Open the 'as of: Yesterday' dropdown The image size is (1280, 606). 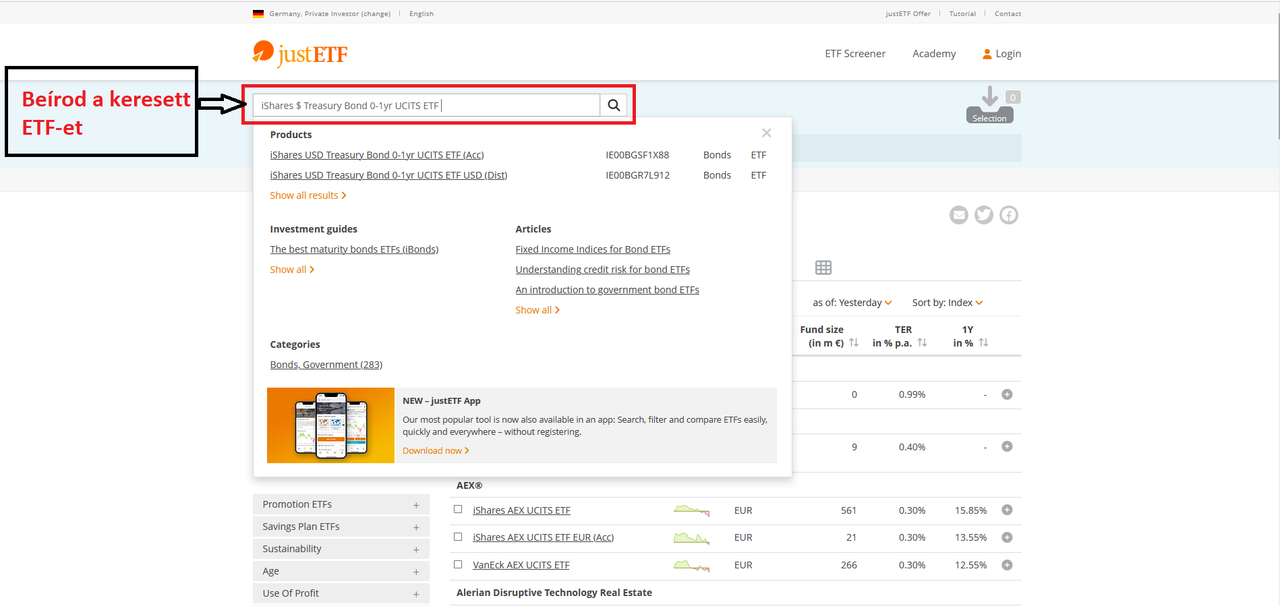(852, 302)
